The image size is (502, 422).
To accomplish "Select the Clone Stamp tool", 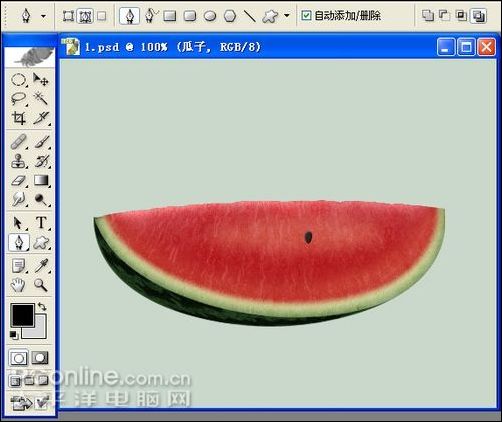I will [18, 161].
